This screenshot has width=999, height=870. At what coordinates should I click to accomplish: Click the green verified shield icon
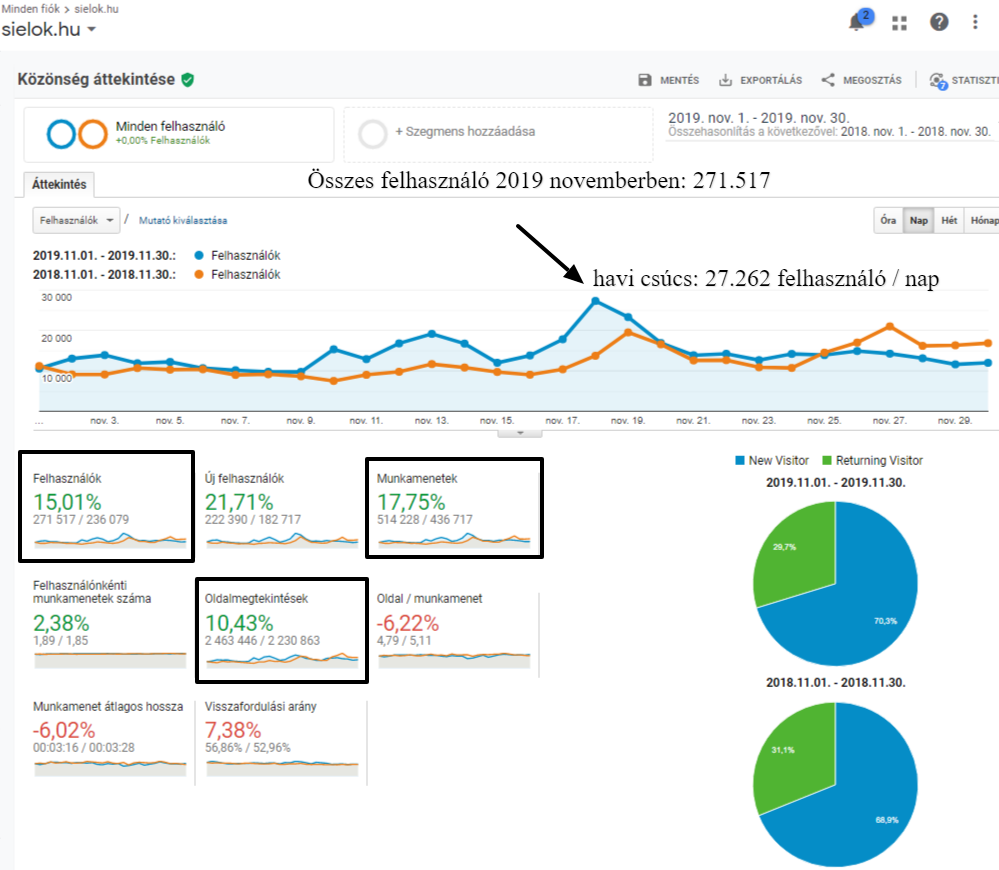[x=188, y=79]
